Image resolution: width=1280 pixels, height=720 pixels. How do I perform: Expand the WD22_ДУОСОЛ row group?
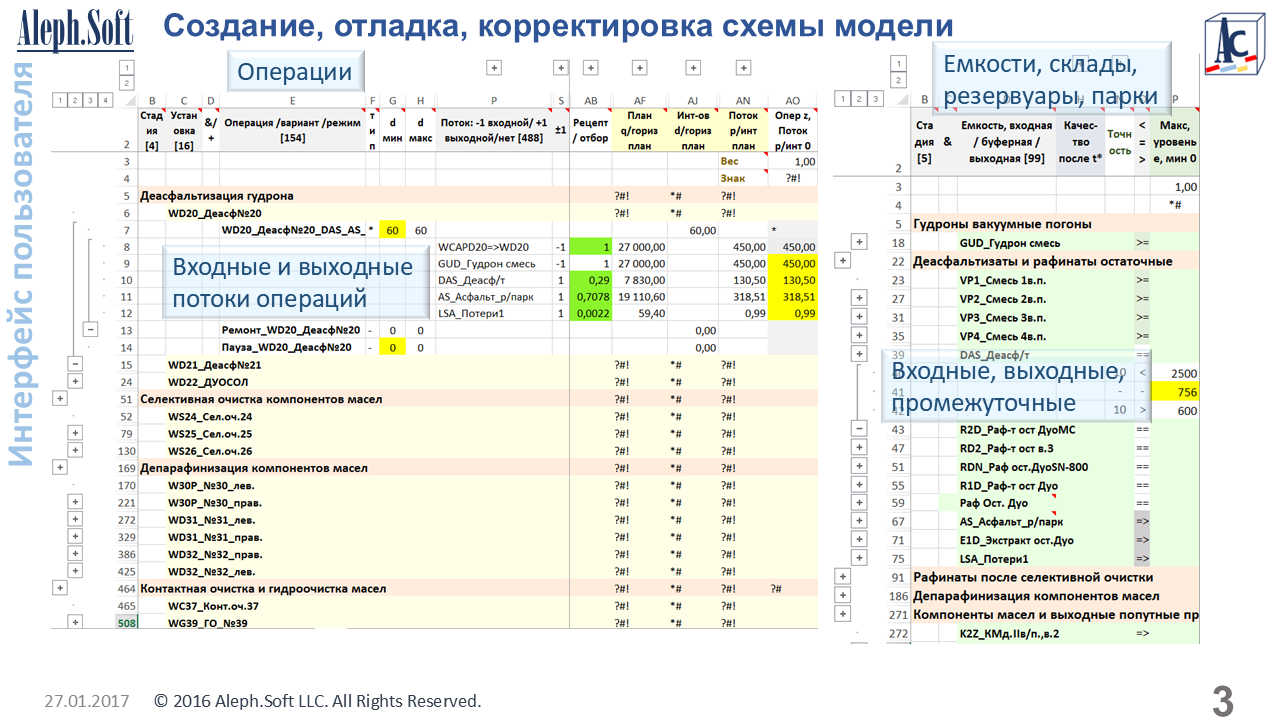pos(75,382)
